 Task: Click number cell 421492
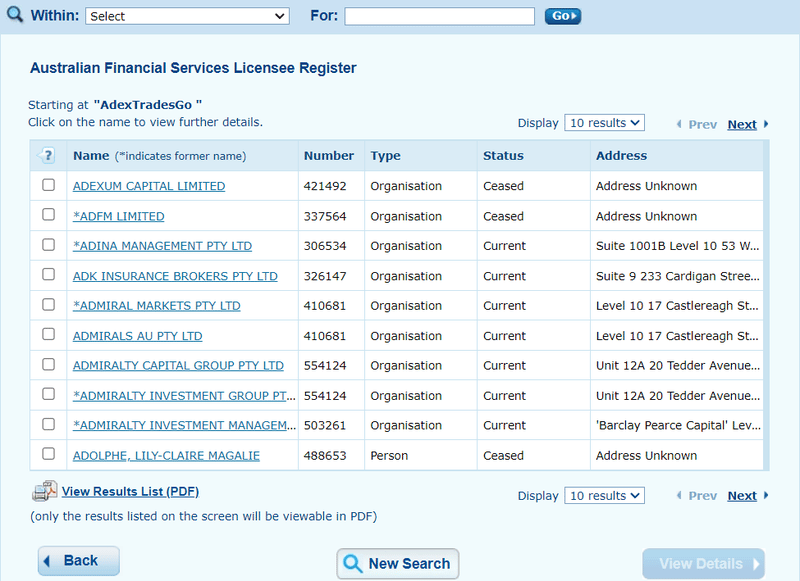point(325,186)
